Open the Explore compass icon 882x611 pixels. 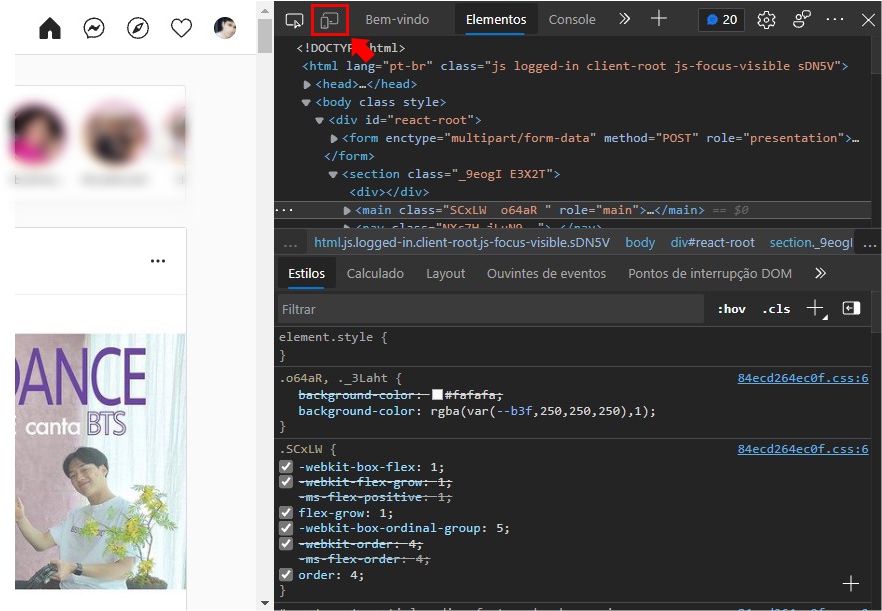tap(138, 28)
